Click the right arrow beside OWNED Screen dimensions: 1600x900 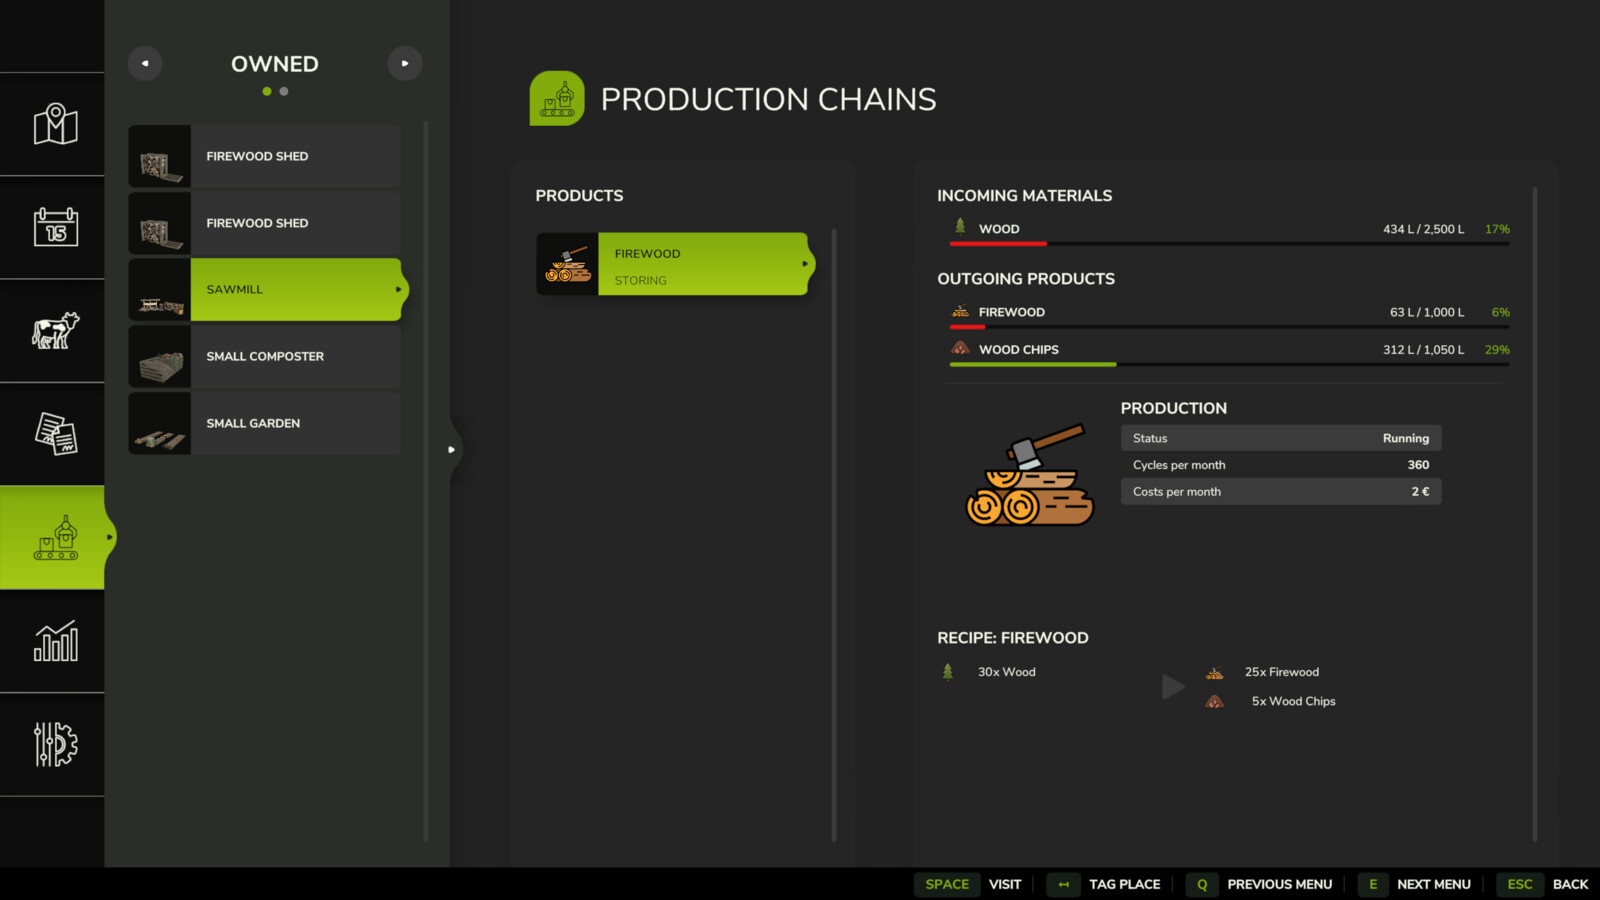(x=405, y=62)
